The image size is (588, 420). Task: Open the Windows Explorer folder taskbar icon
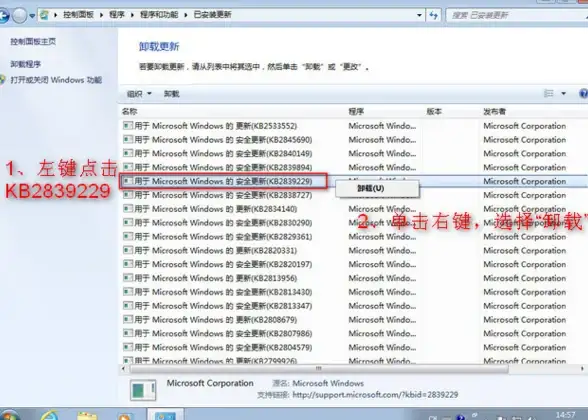87,416
